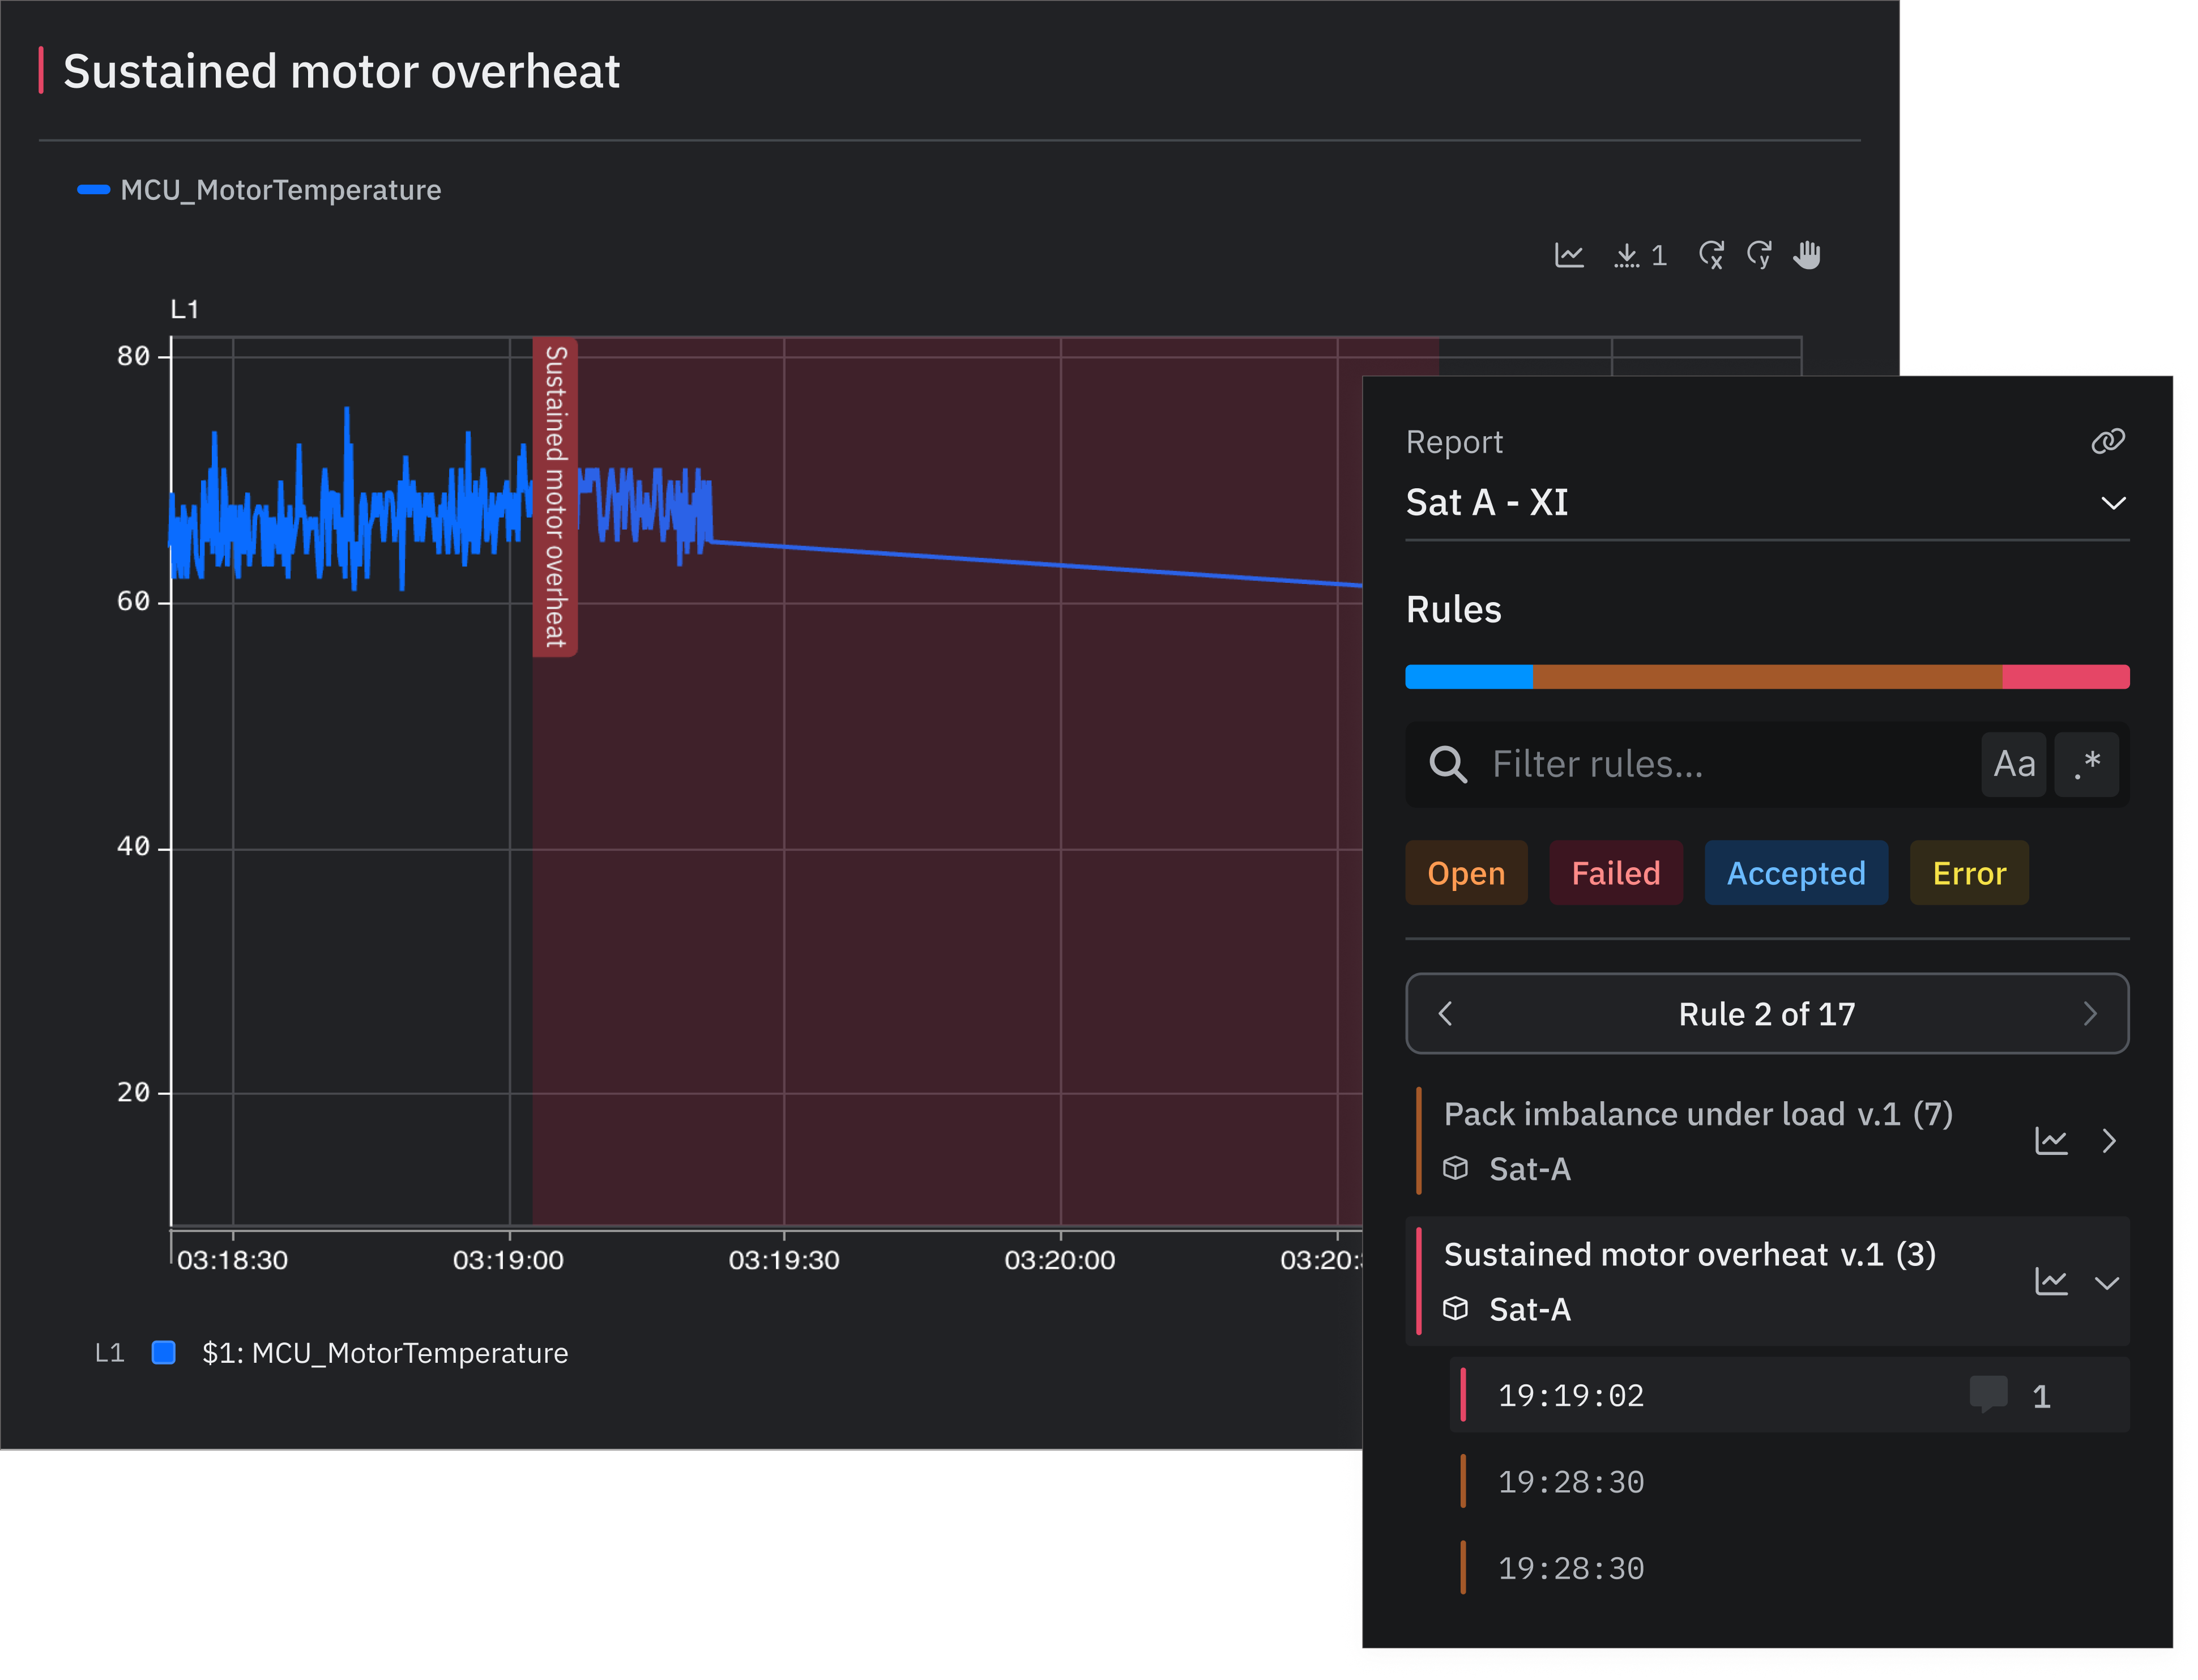Click the blue swatch for $1: MCU_MotorTemperature

click(163, 1353)
